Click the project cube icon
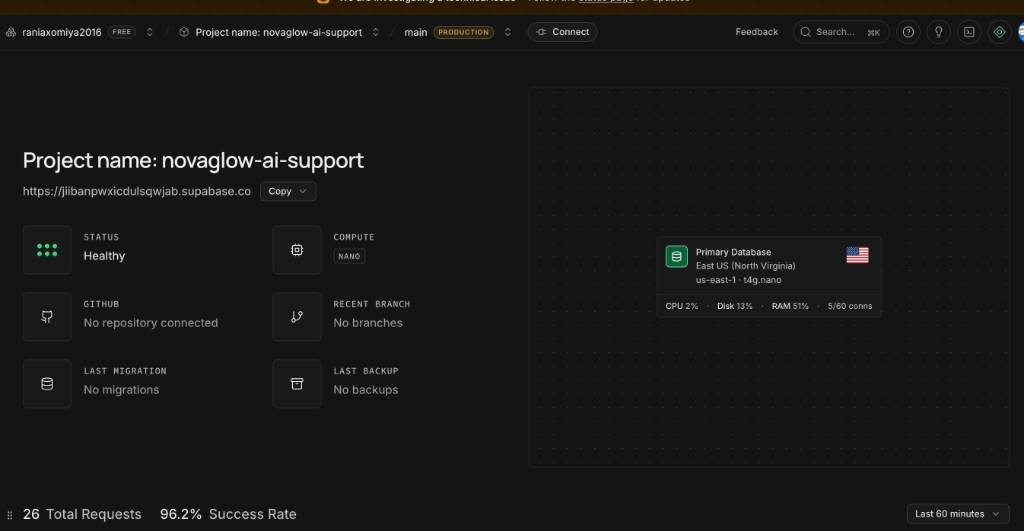The height and width of the screenshot is (531, 1024). tap(184, 32)
